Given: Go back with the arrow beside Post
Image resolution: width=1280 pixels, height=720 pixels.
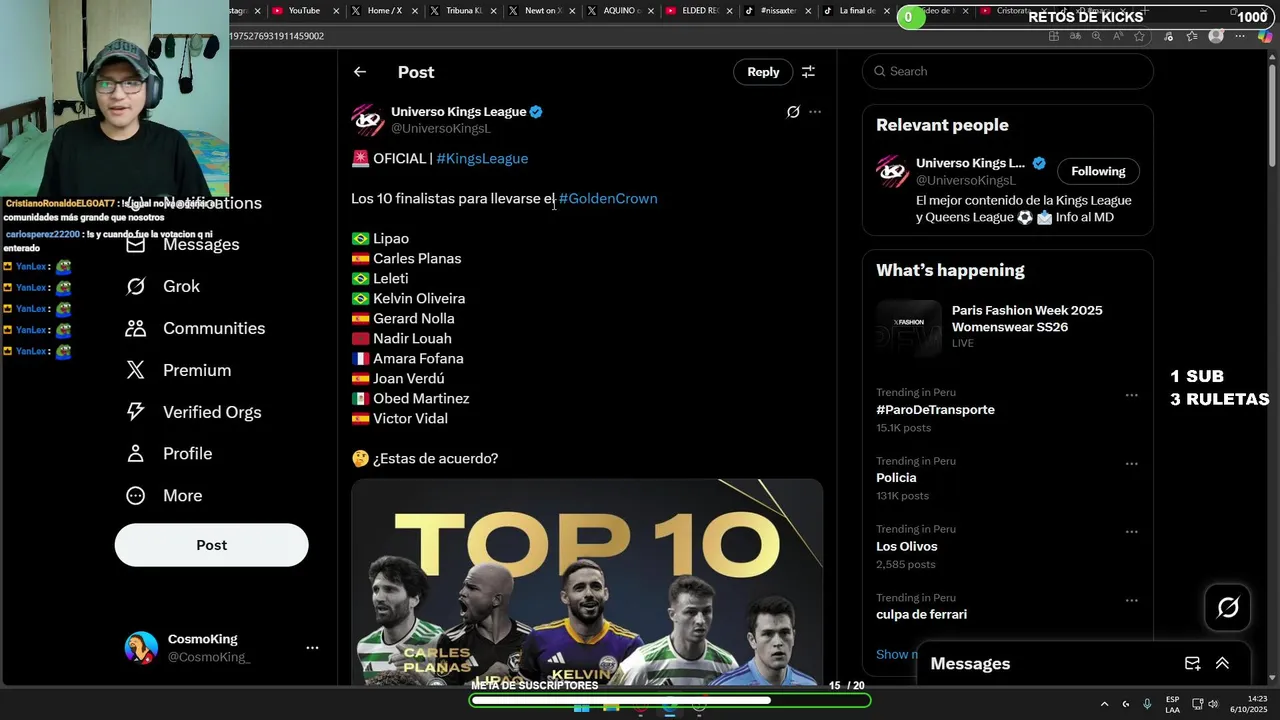Looking at the screenshot, I should pos(360,72).
